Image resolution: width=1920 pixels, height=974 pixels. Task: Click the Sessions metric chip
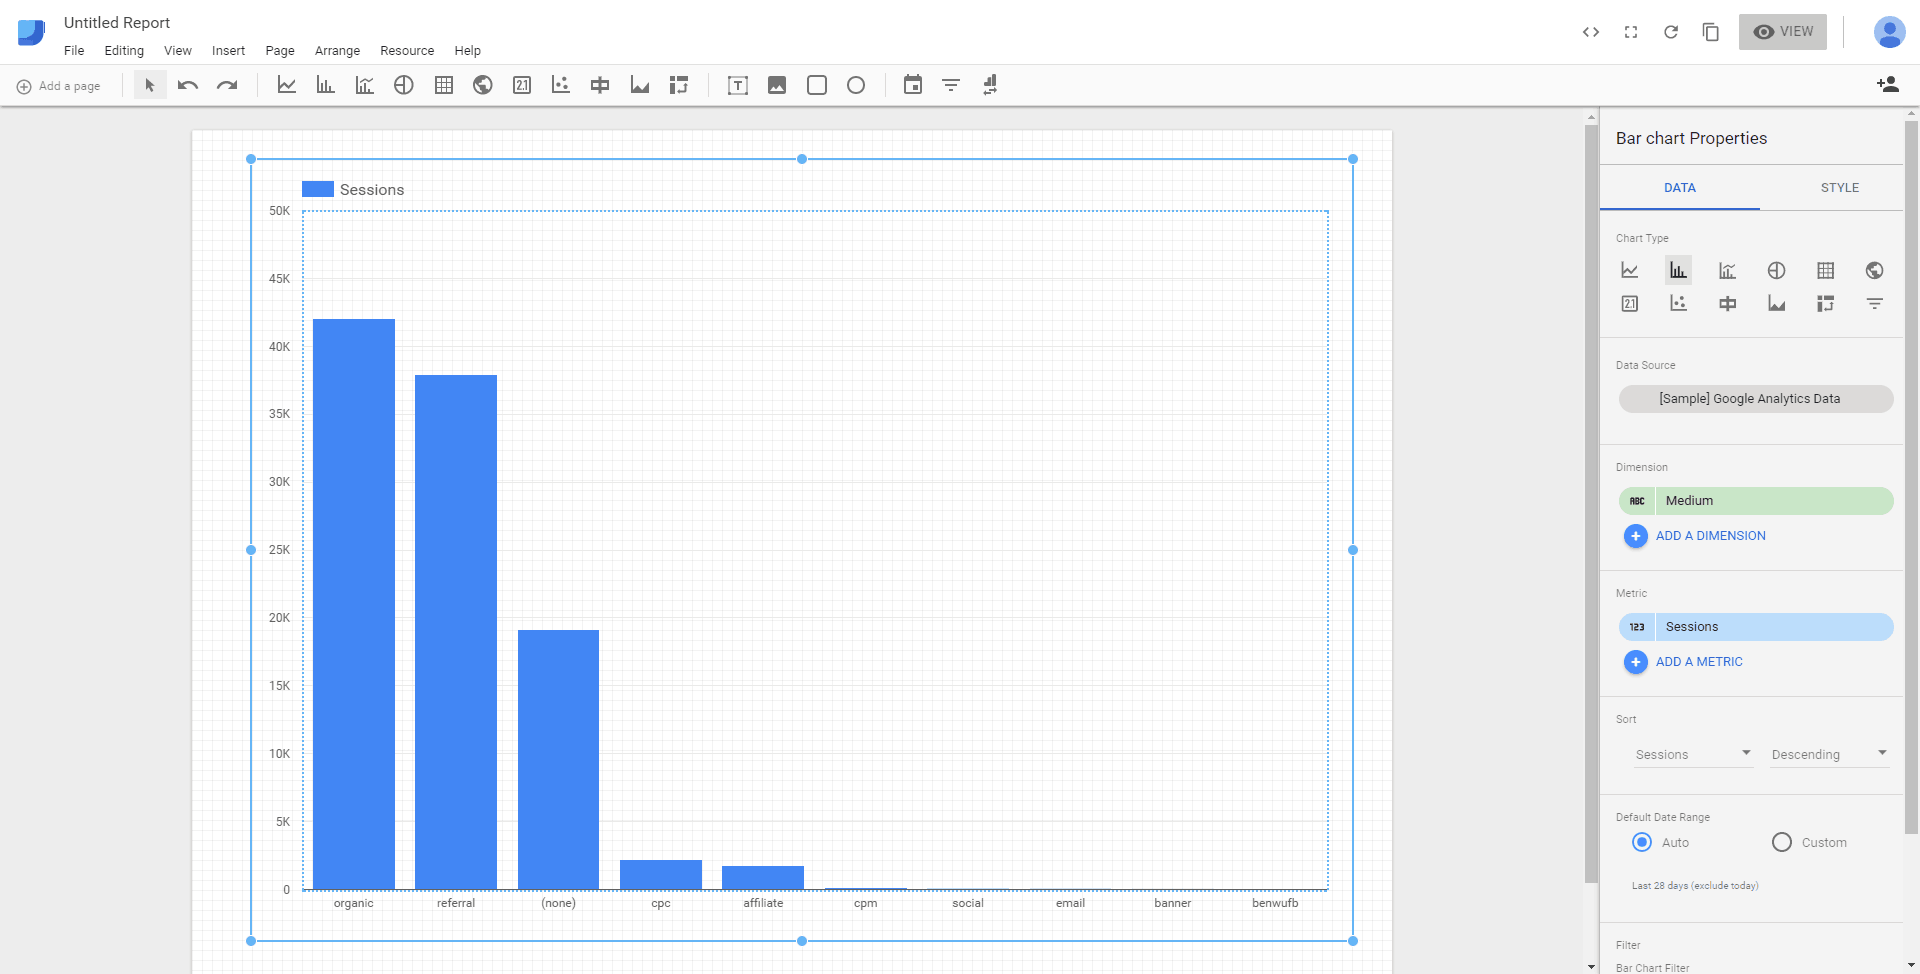point(1755,626)
